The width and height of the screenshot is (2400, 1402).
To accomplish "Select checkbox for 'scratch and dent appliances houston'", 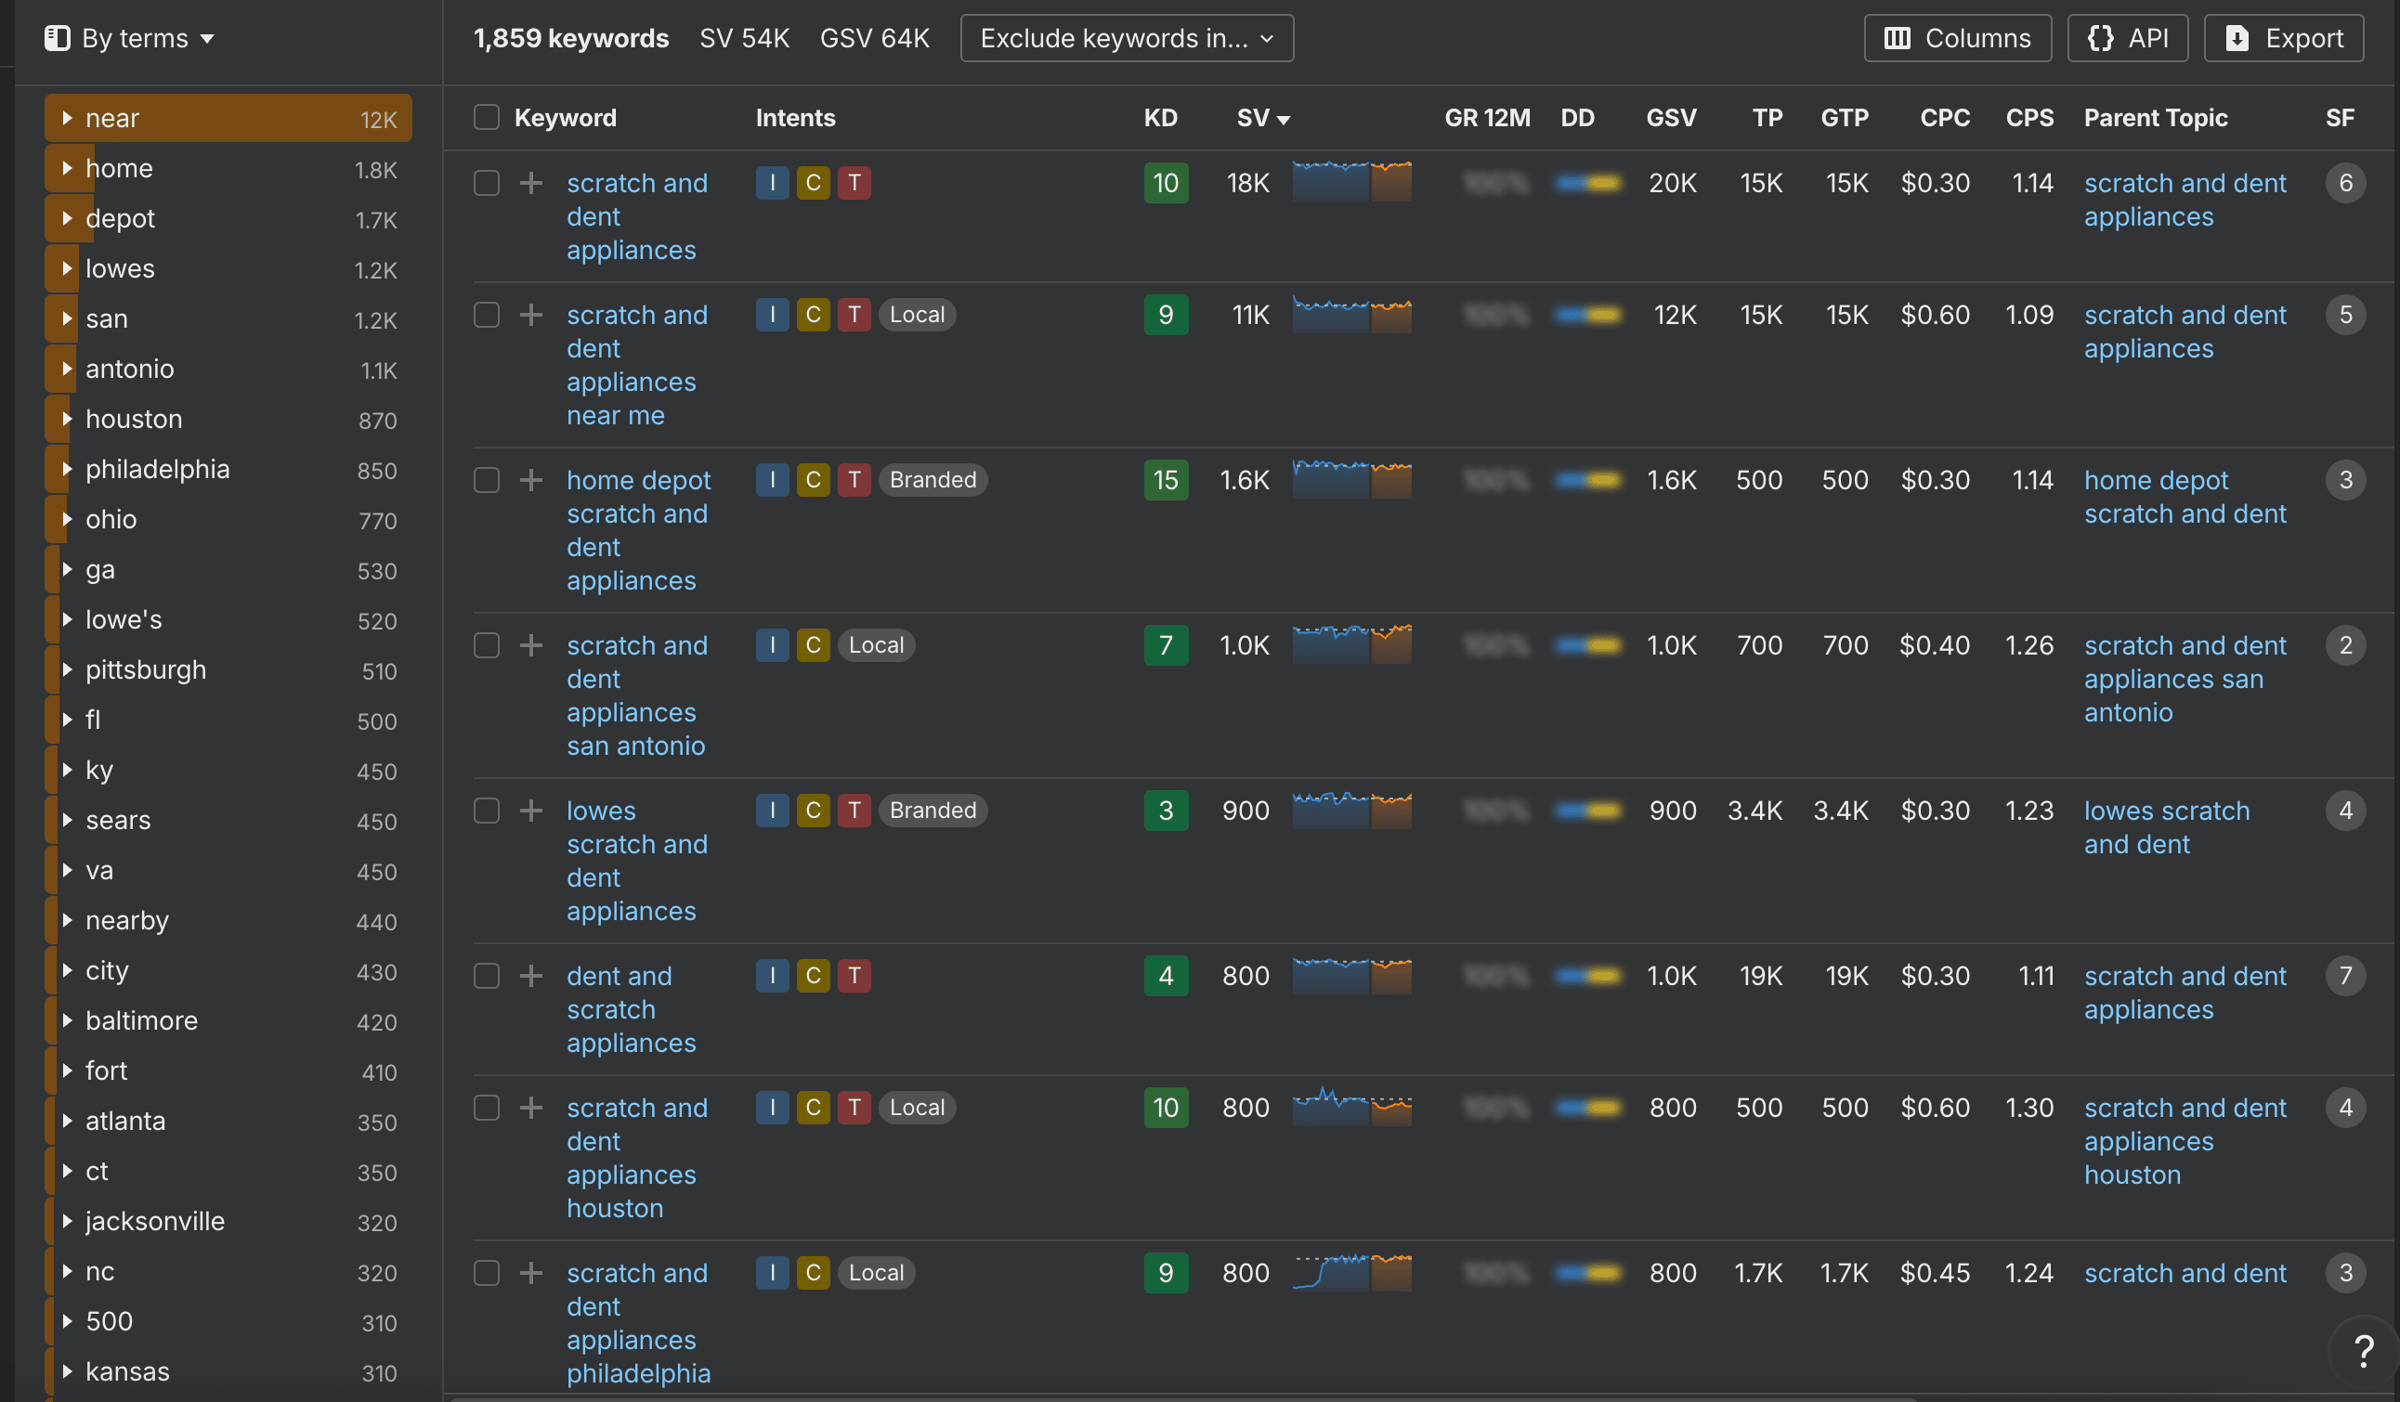I will [486, 1107].
